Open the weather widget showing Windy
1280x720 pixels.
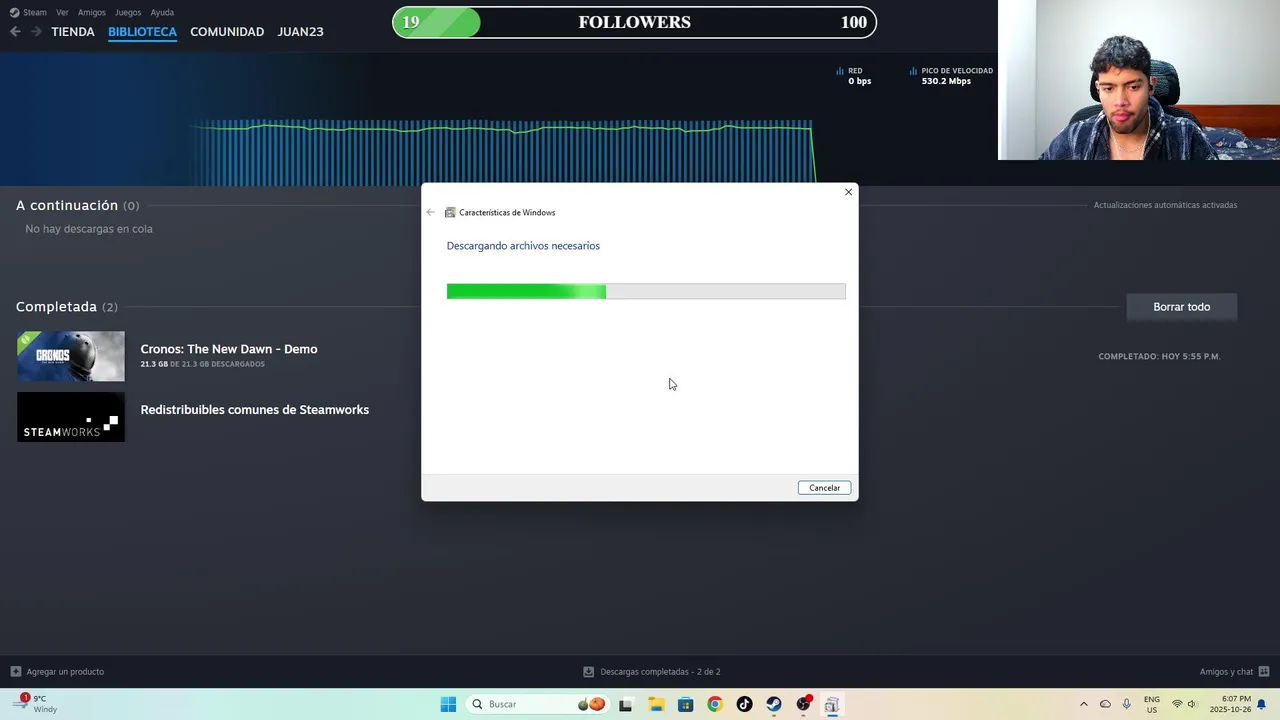tap(35, 704)
